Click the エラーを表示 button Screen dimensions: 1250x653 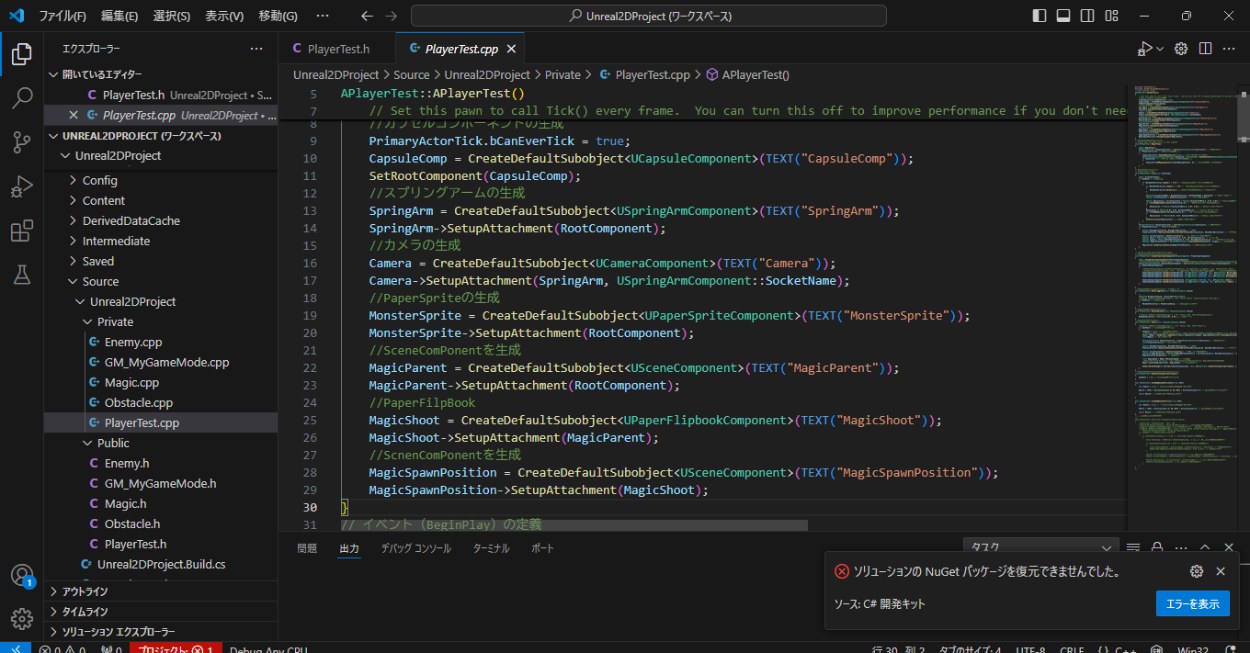(x=1192, y=604)
